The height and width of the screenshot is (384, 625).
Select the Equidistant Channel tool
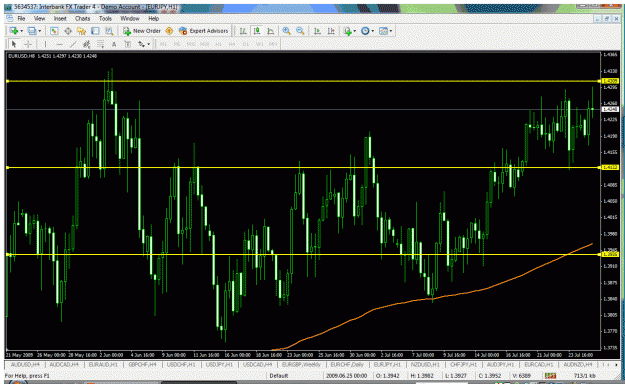coord(86,44)
